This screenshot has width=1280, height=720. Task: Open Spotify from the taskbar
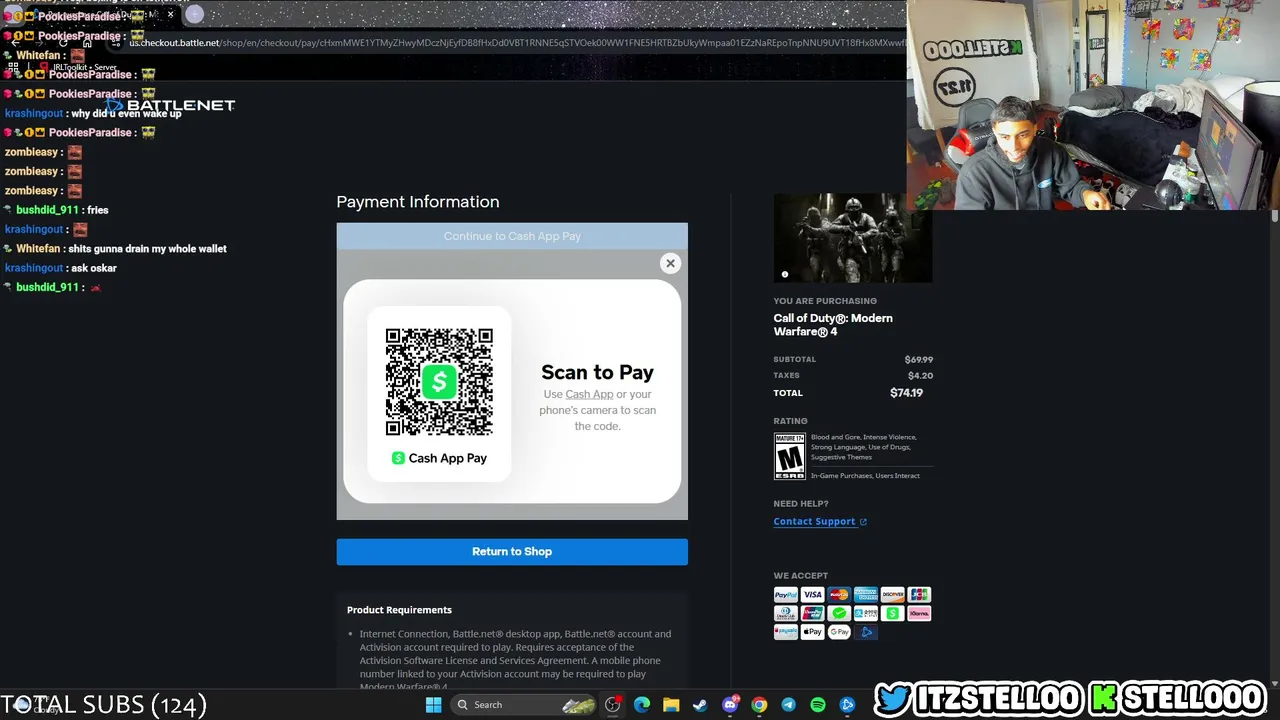[817, 705]
